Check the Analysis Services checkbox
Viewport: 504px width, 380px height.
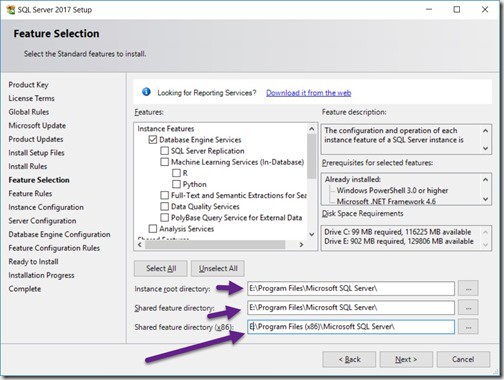pos(153,229)
